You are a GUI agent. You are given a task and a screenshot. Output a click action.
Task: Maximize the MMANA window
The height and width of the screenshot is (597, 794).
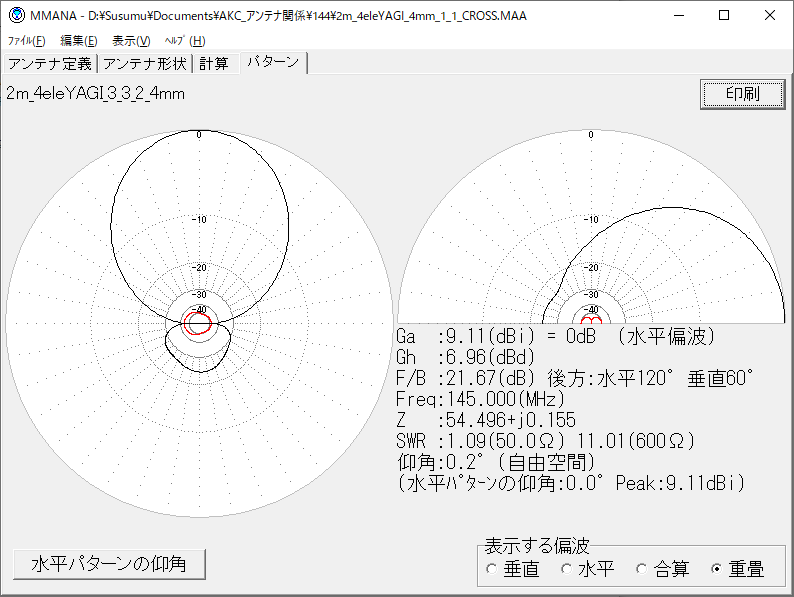point(723,16)
